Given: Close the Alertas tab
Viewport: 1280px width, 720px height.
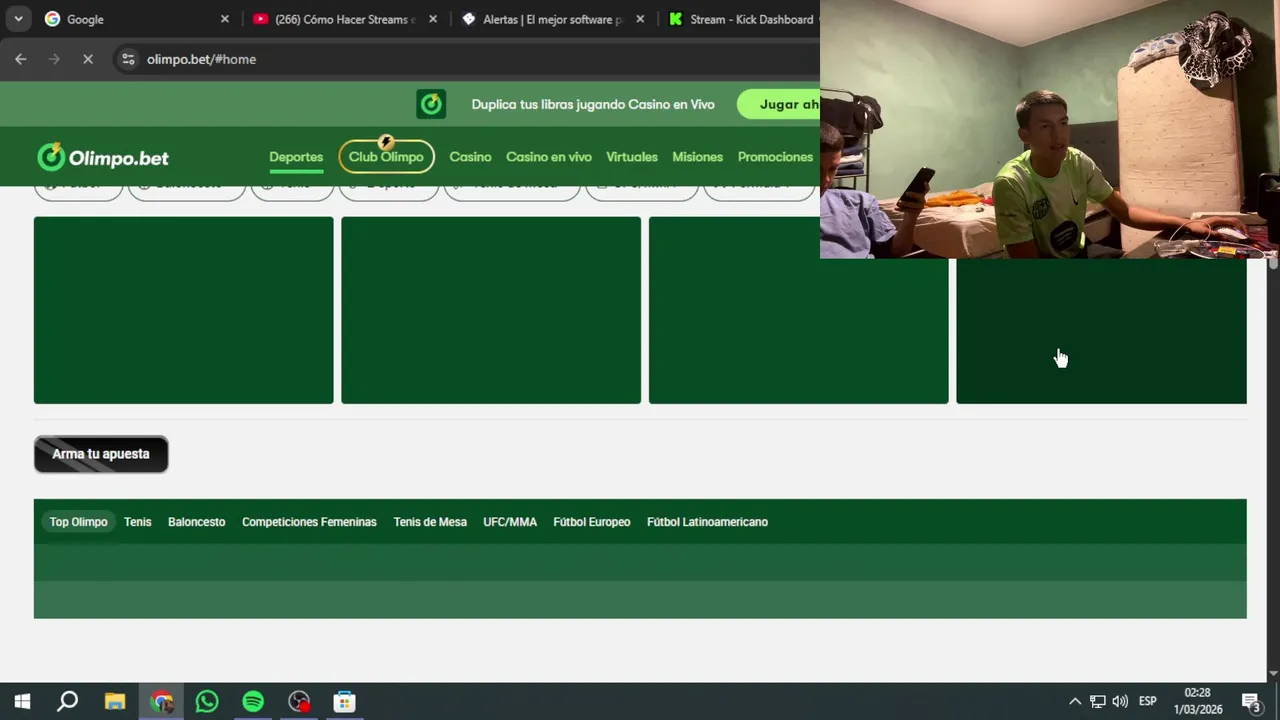Looking at the screenshot, I should point(640,19).
